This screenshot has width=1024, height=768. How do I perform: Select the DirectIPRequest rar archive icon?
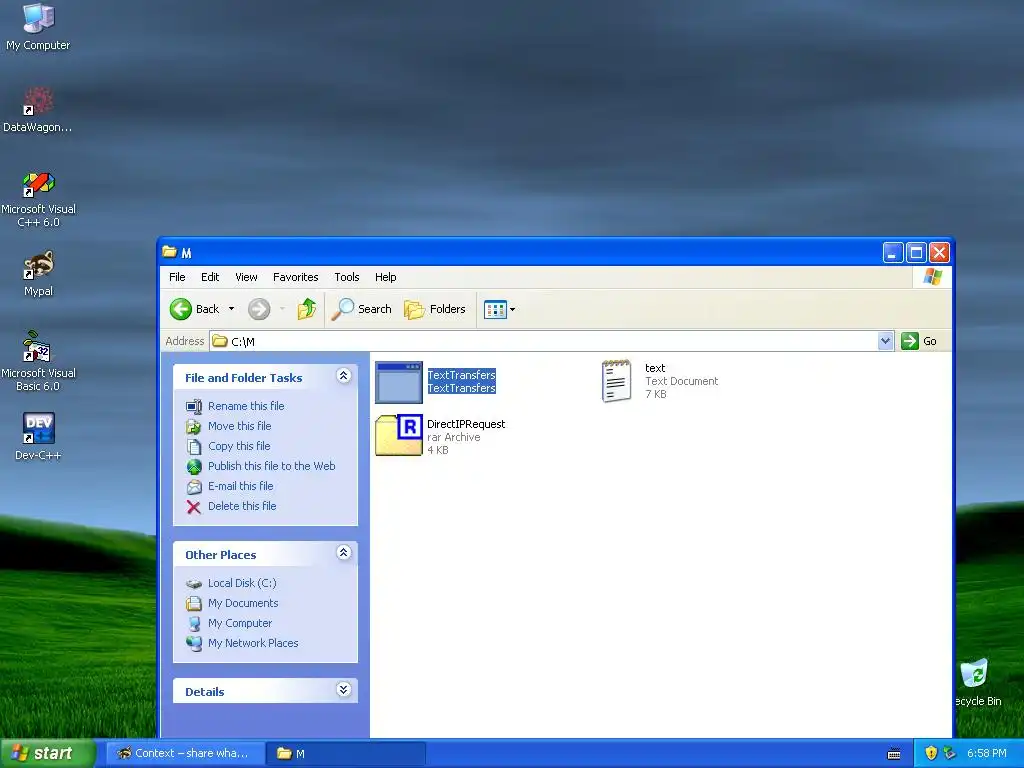pyautogui.click(x=399, y=434)
